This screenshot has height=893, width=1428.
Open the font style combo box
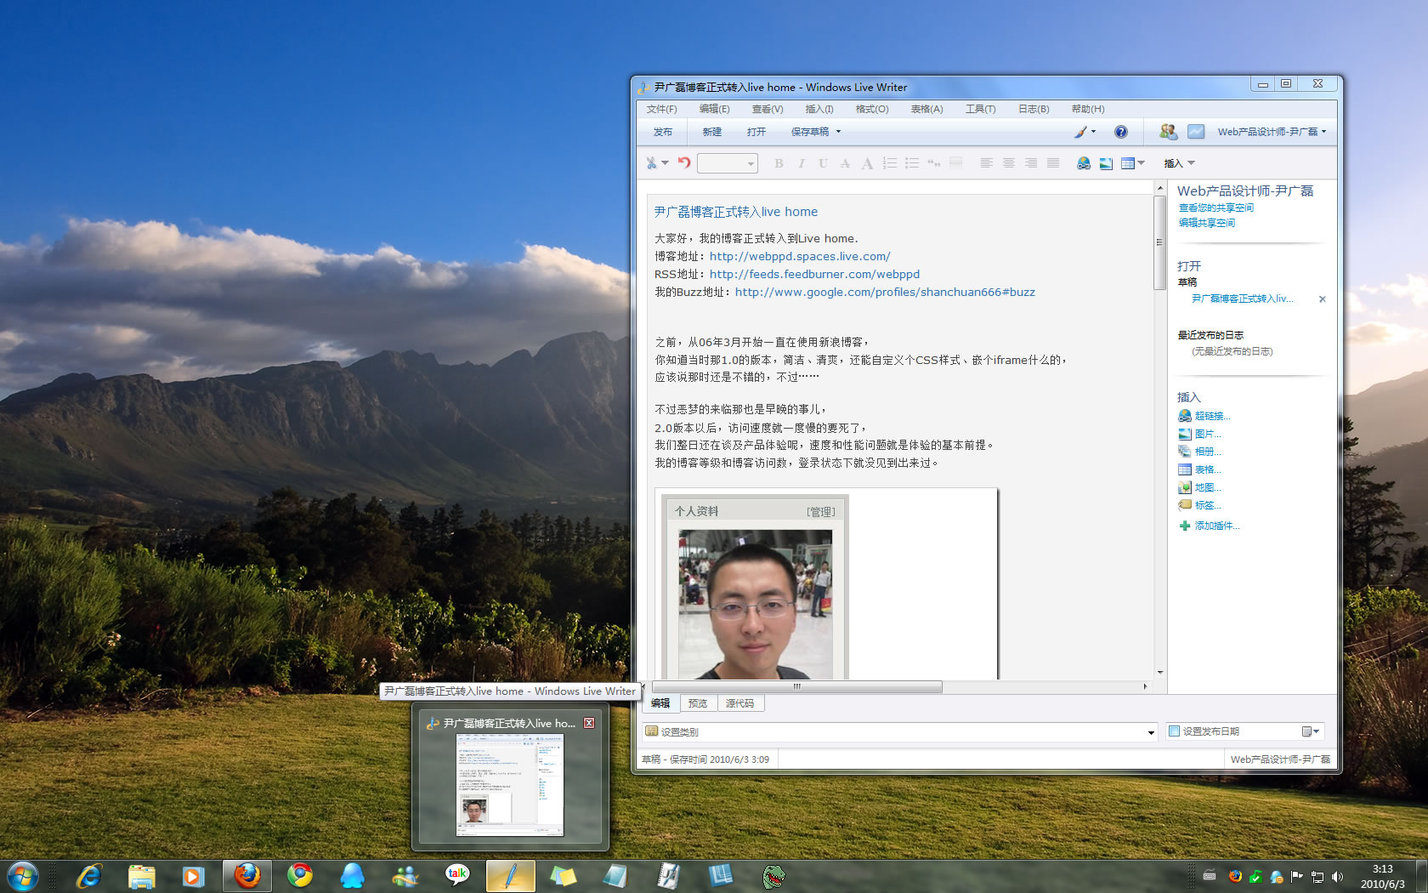click(x=727, y=163)
